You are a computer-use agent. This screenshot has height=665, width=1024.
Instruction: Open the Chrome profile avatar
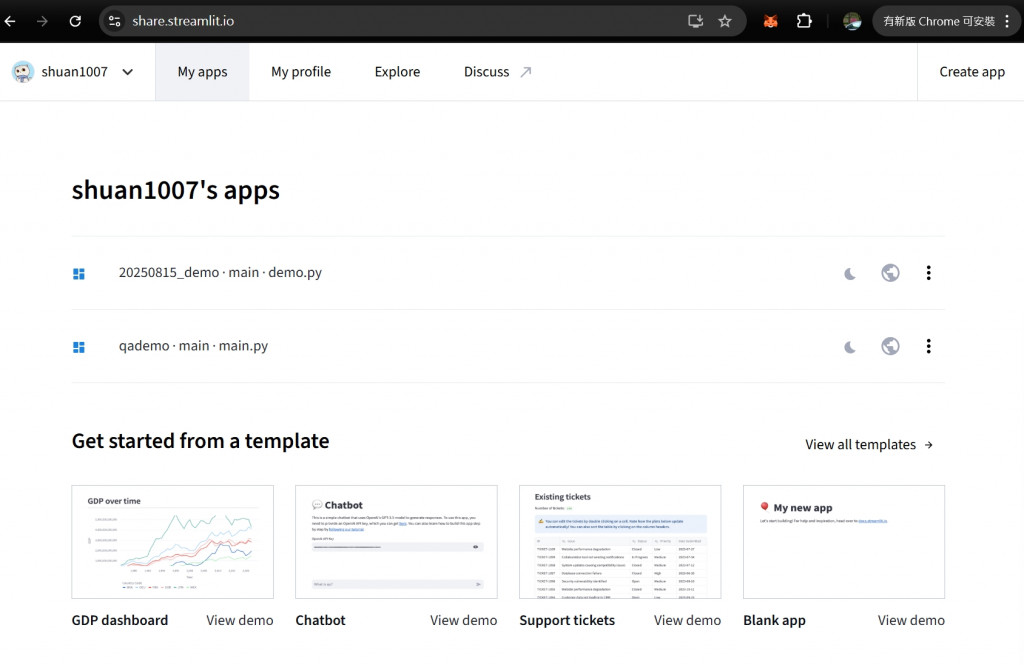(x=852, y=21)
